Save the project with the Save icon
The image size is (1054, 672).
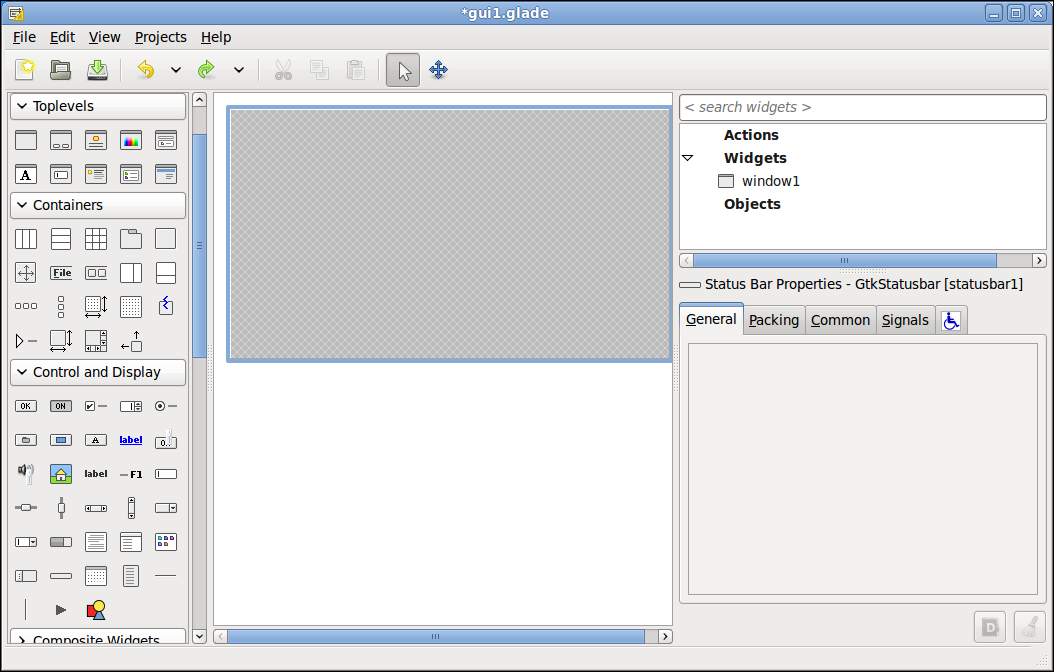click(x=97, y=70)
